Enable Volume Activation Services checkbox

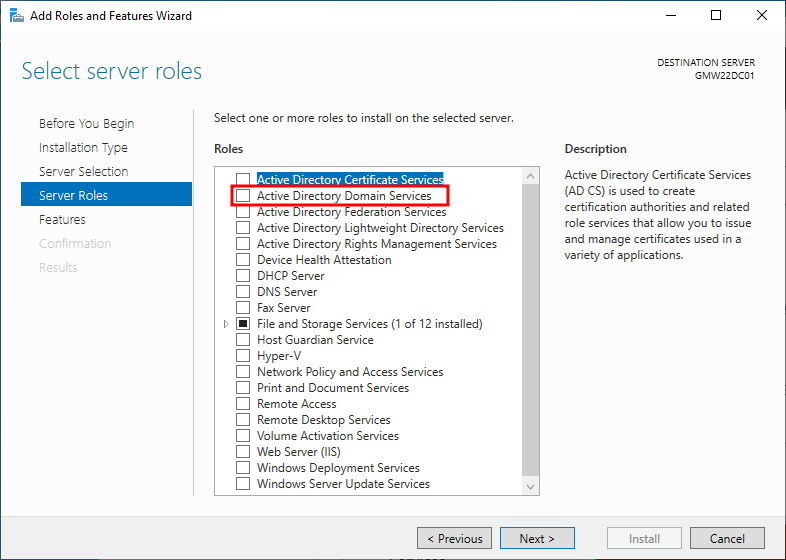click(x=243, y=436)
